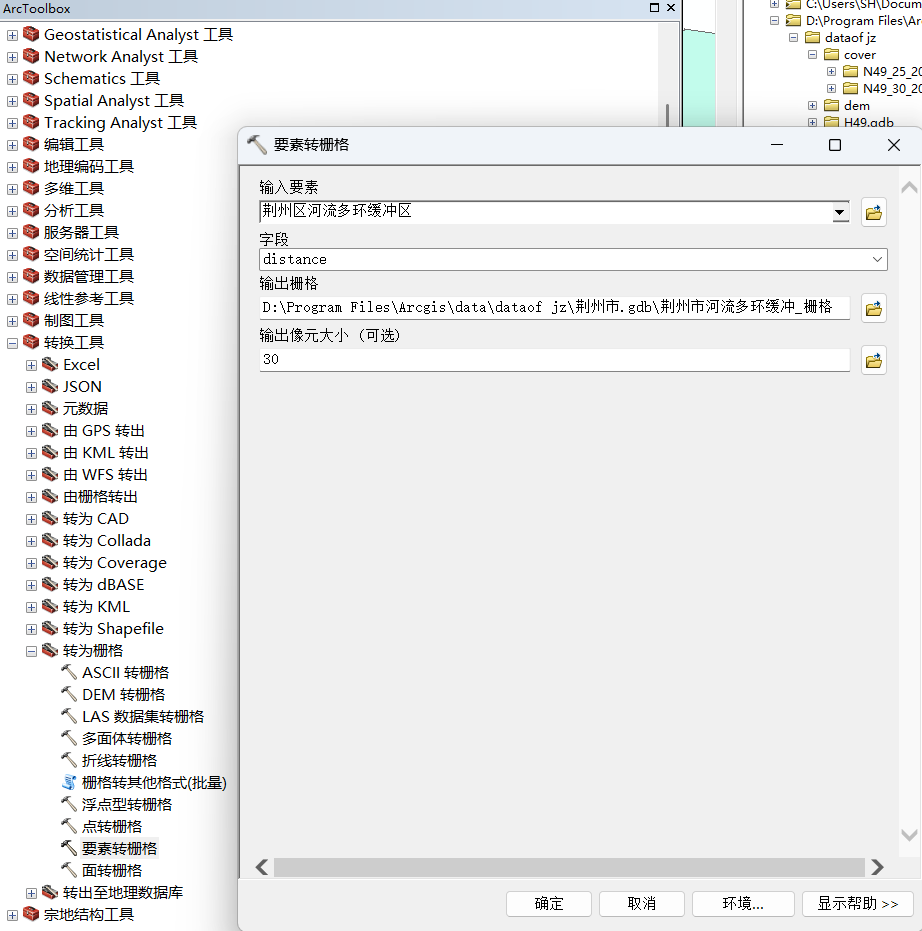Select the Geostatistical Analyst 工具 toolbox icon
This screenshot has height=931, width=922.
point(31,34)
